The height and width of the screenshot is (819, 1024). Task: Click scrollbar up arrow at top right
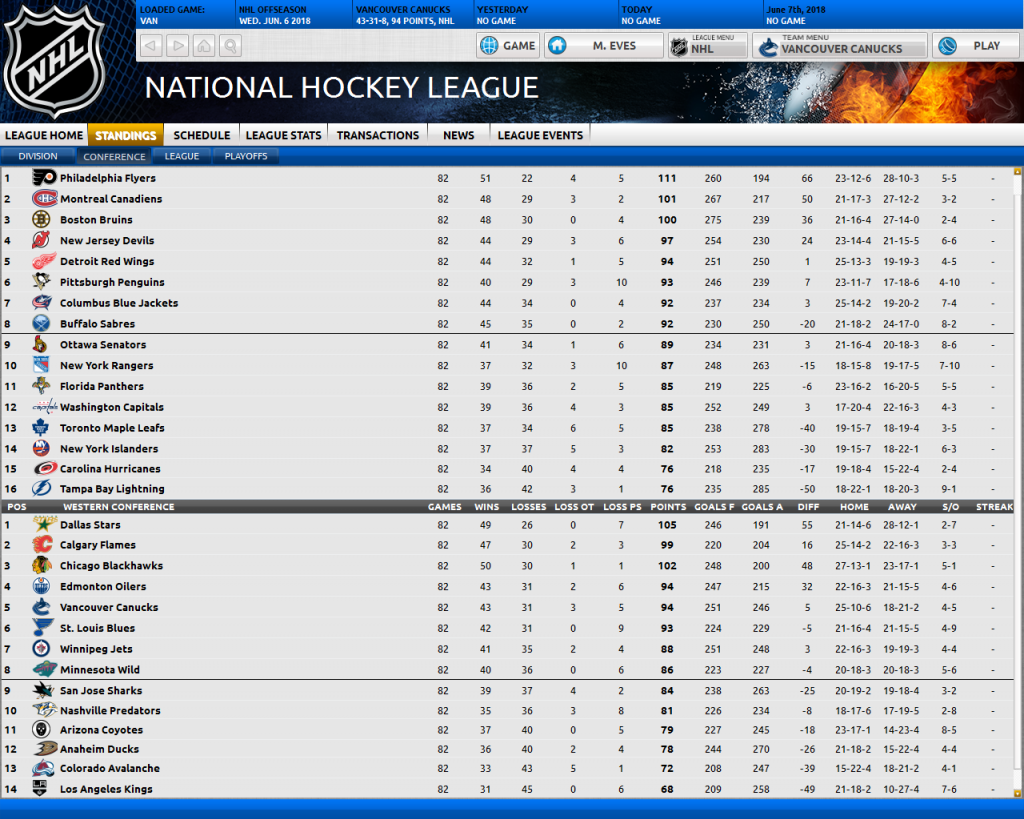click(1017, 172)
